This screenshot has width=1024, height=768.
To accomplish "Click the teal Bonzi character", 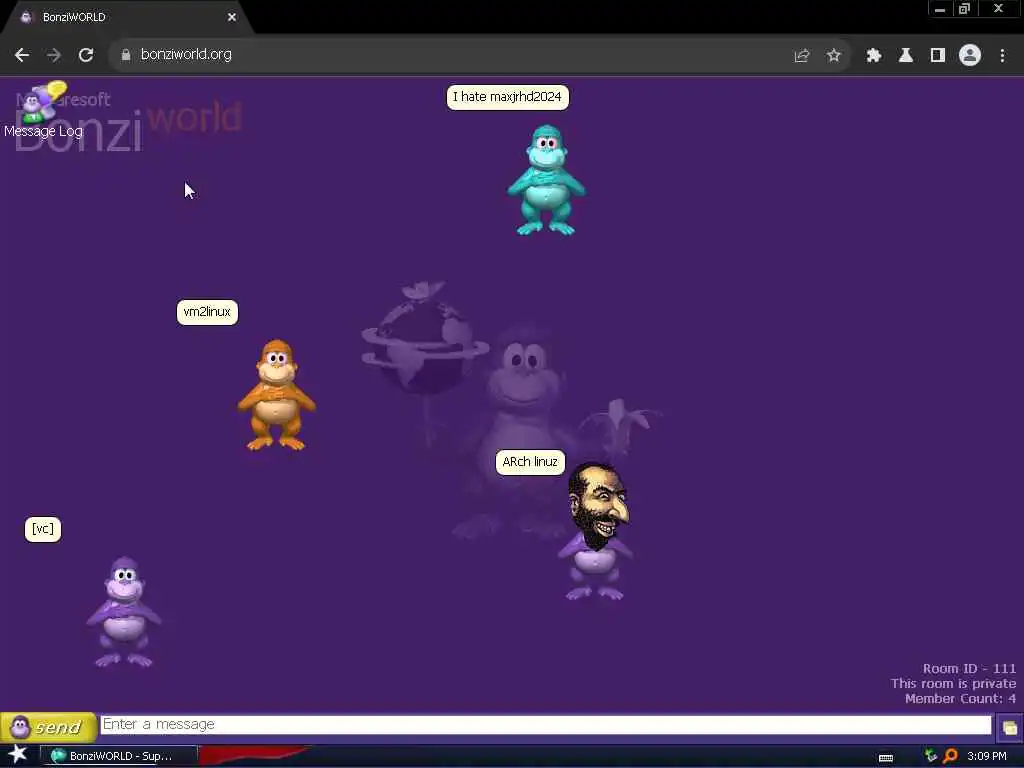I will [x=546, y=180].
